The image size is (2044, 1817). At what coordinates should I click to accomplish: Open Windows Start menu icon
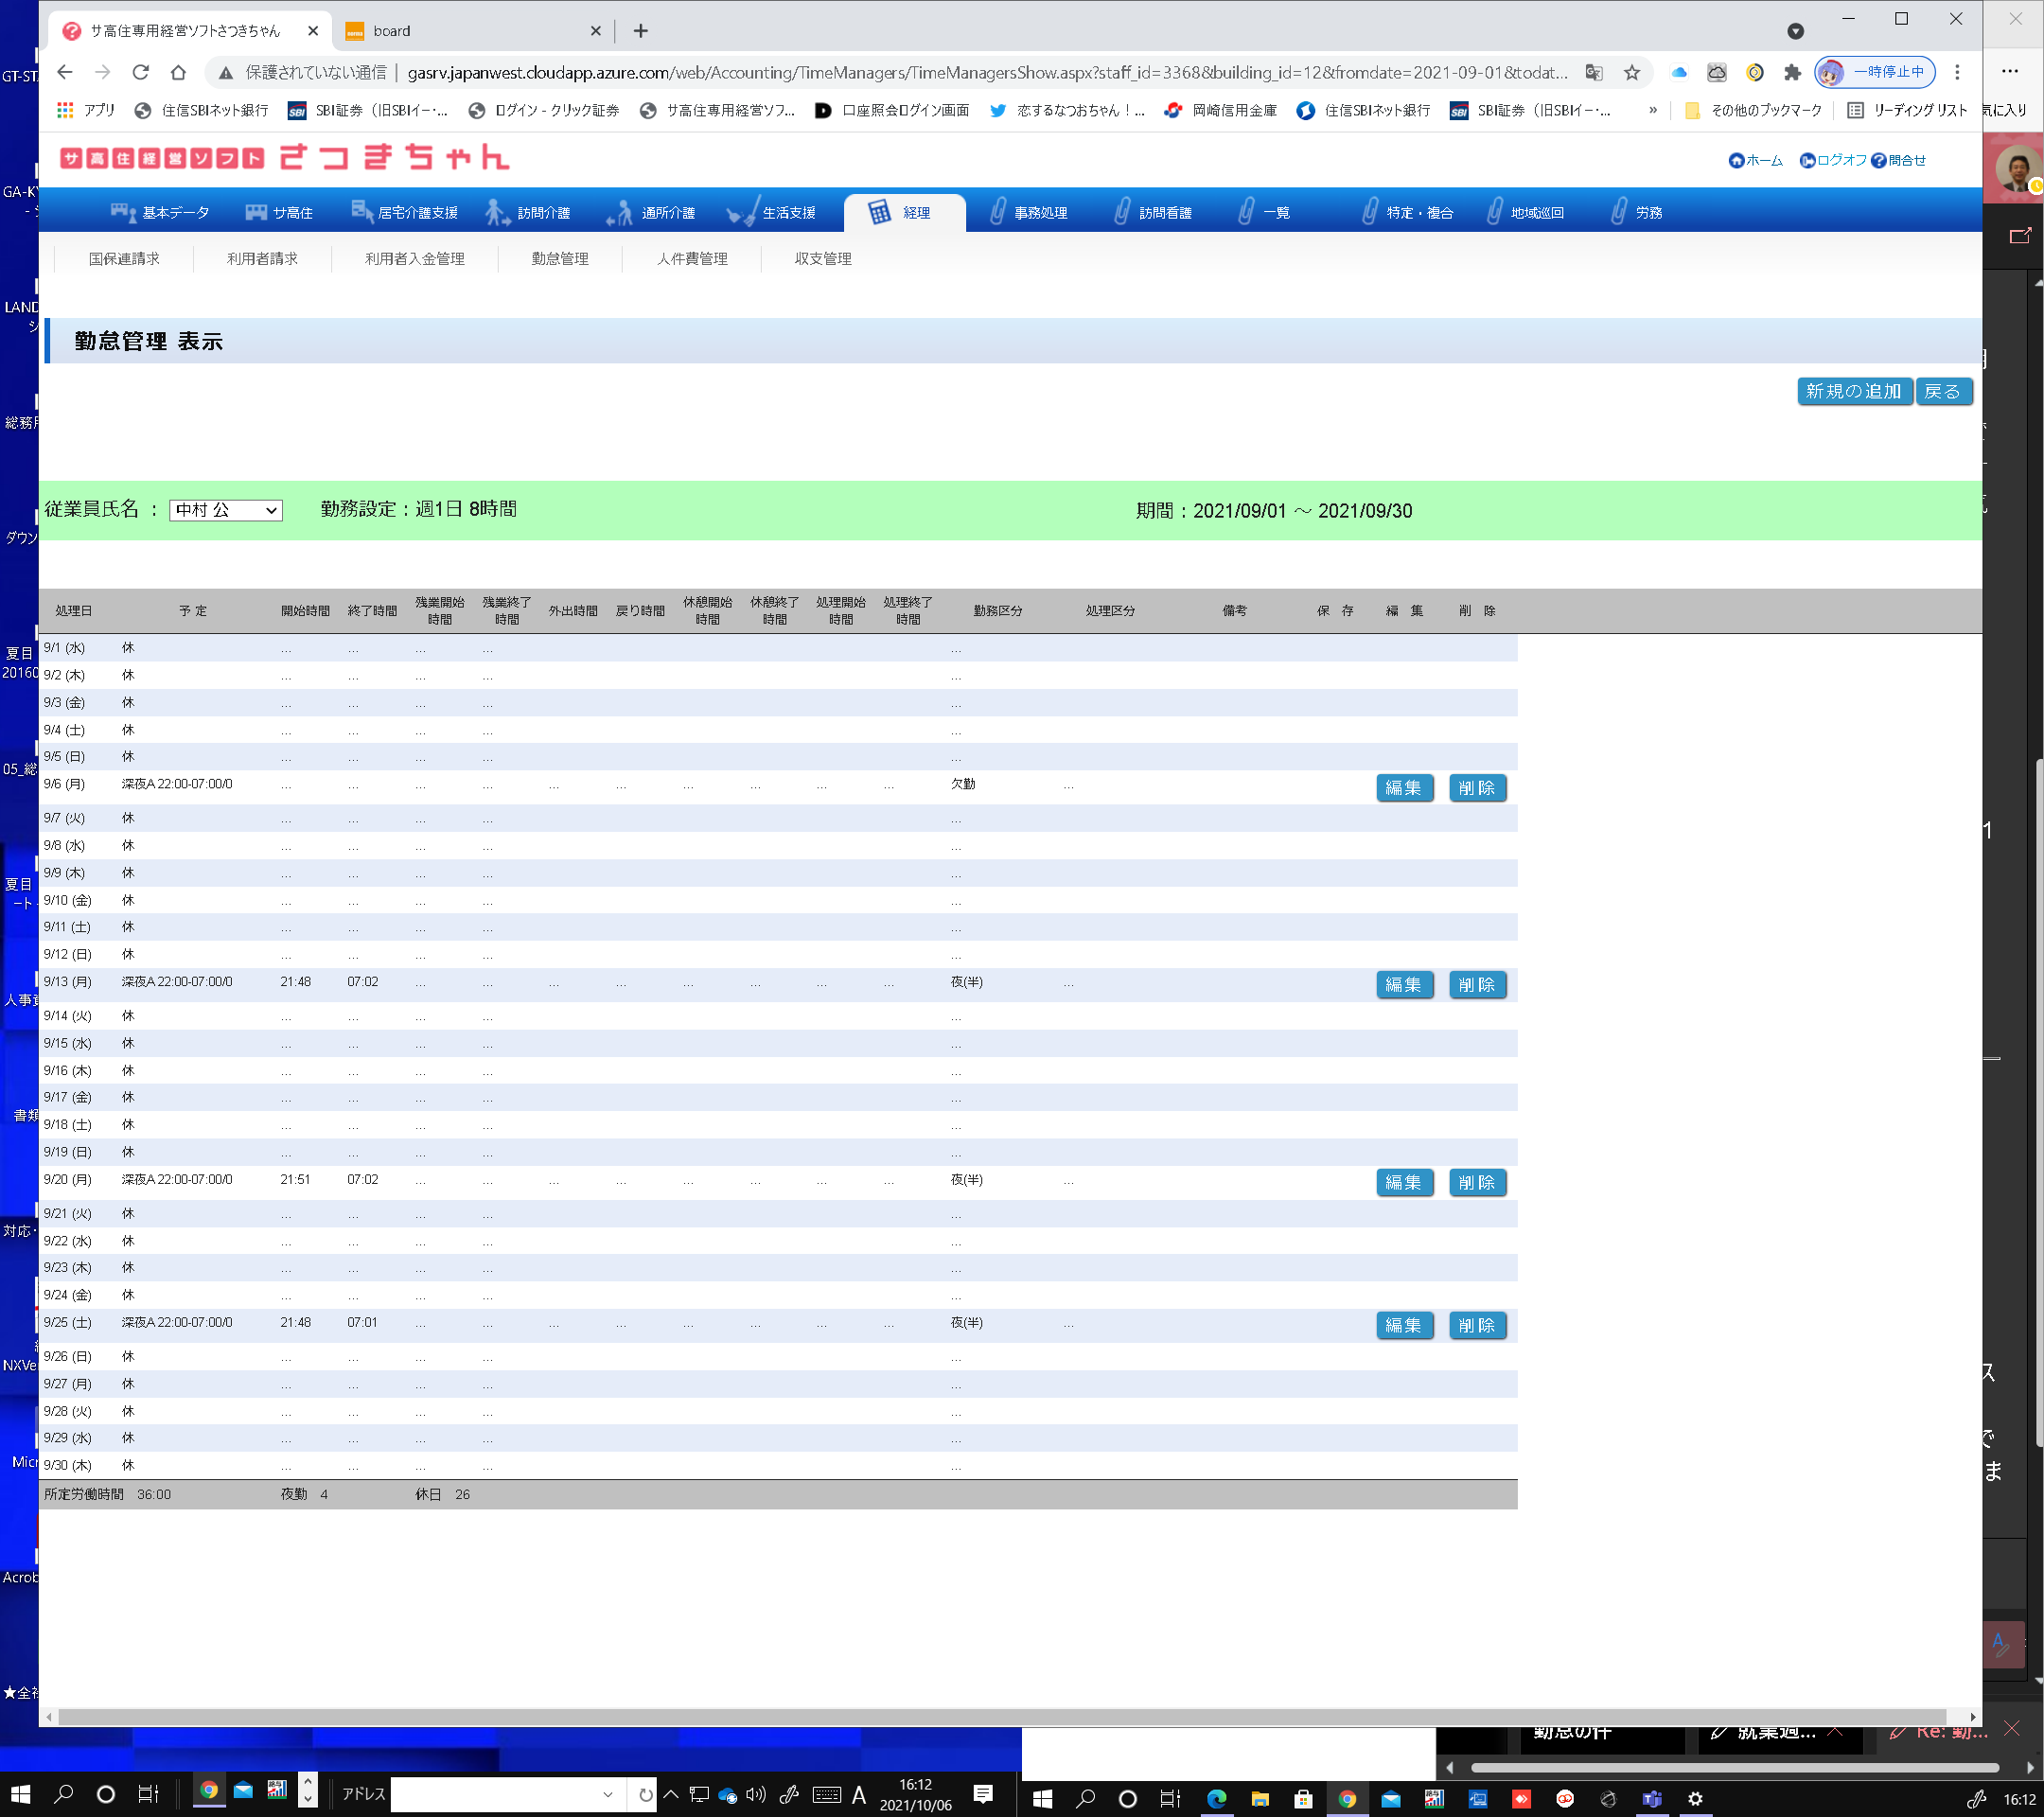click(20, 1794)
